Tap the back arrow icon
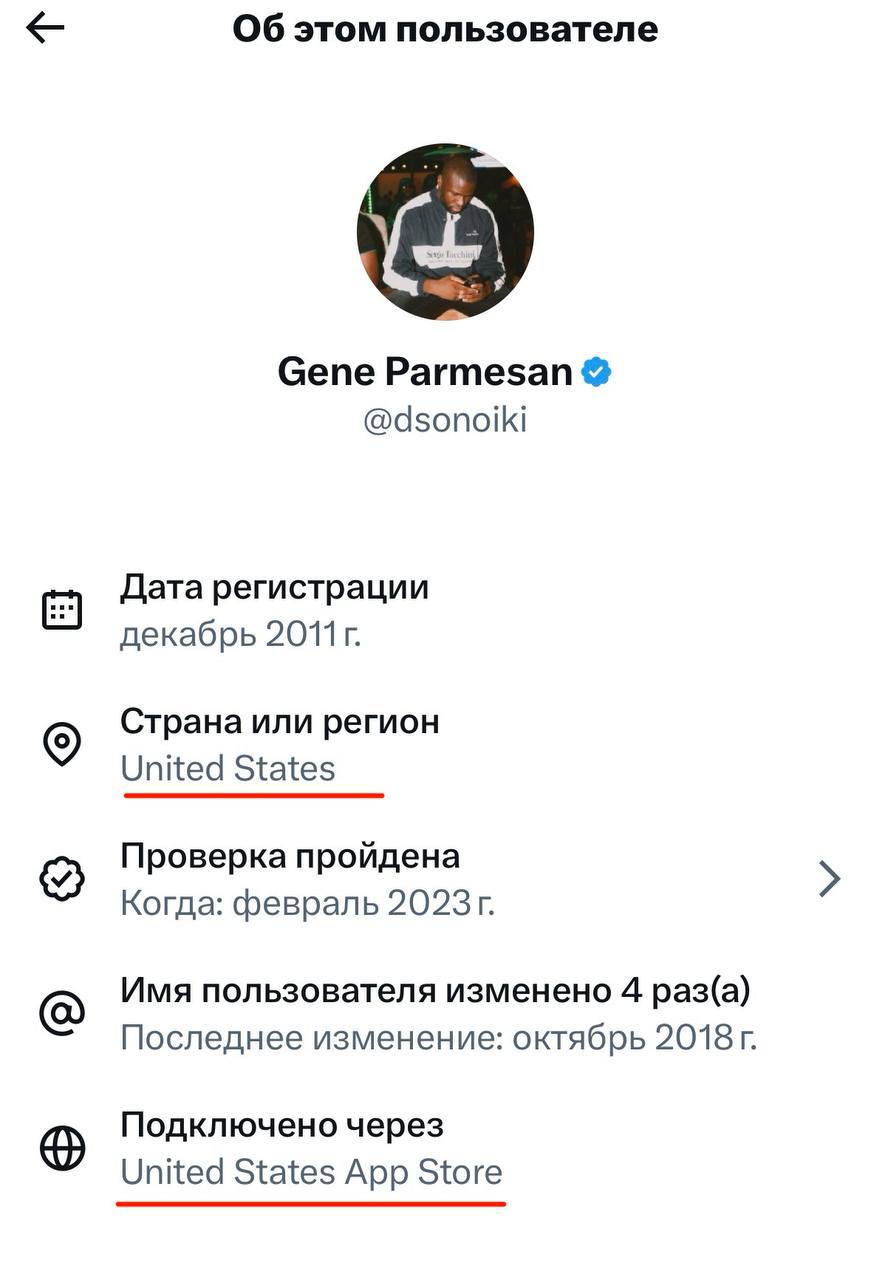891x1280 pixels. click(46, 29)
